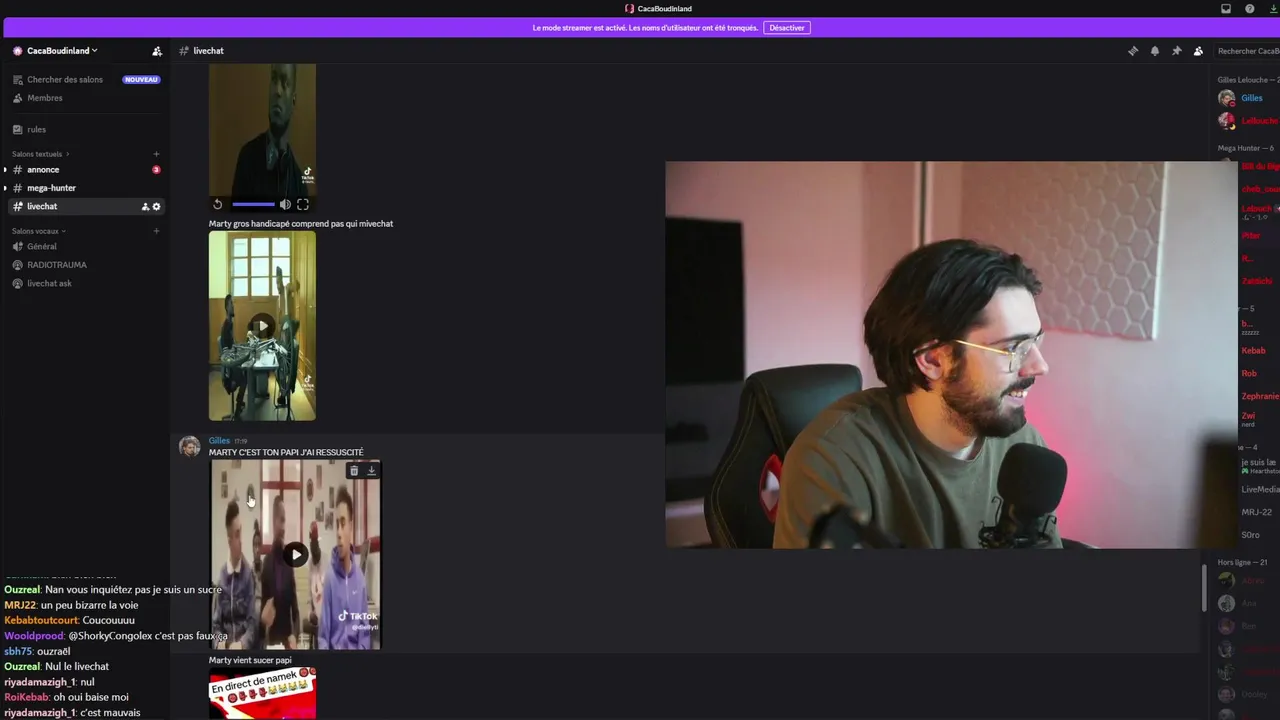This screenshot has height=720, width=1280.
Task: Open the CacaBoudinland server dropdown menu
Action: [x=62, y=51]
